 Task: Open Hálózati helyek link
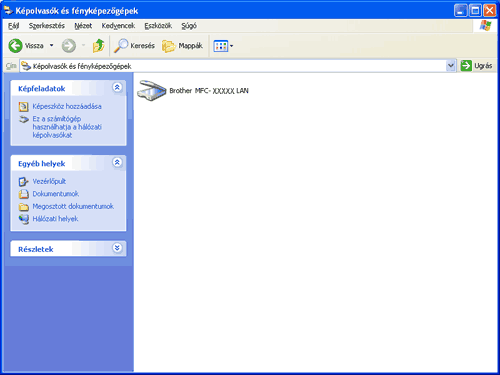[55, 219]
